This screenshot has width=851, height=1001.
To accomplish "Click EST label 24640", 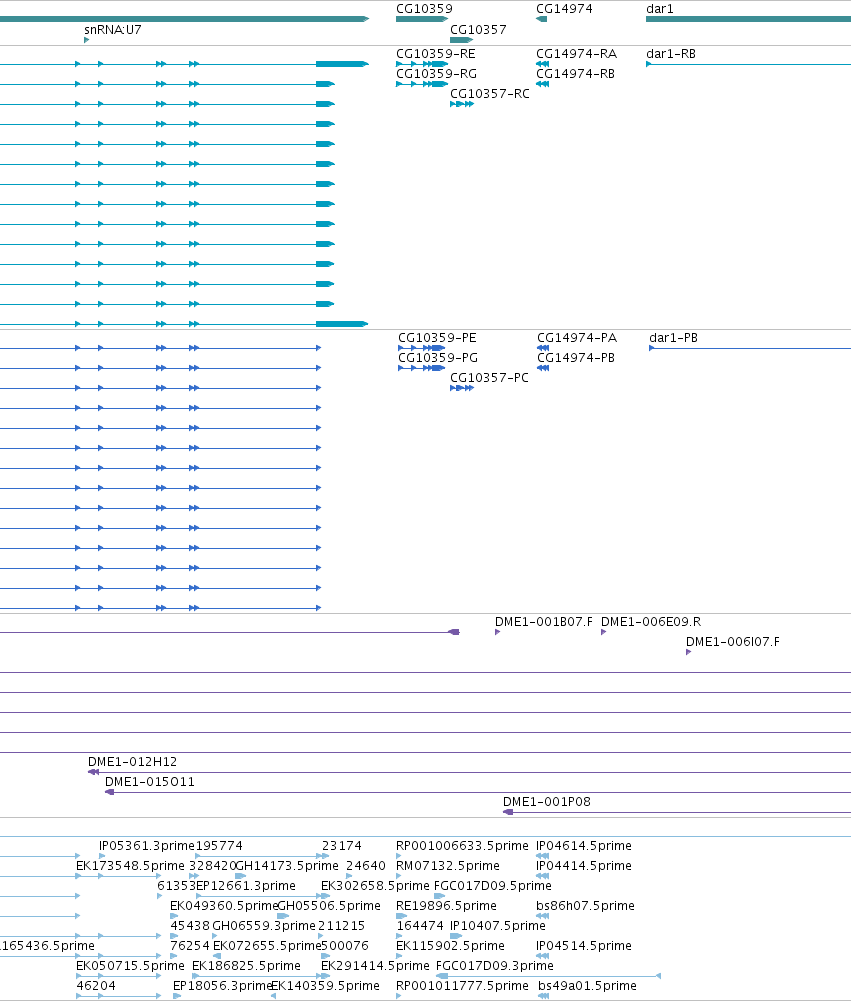I will 366,866.
